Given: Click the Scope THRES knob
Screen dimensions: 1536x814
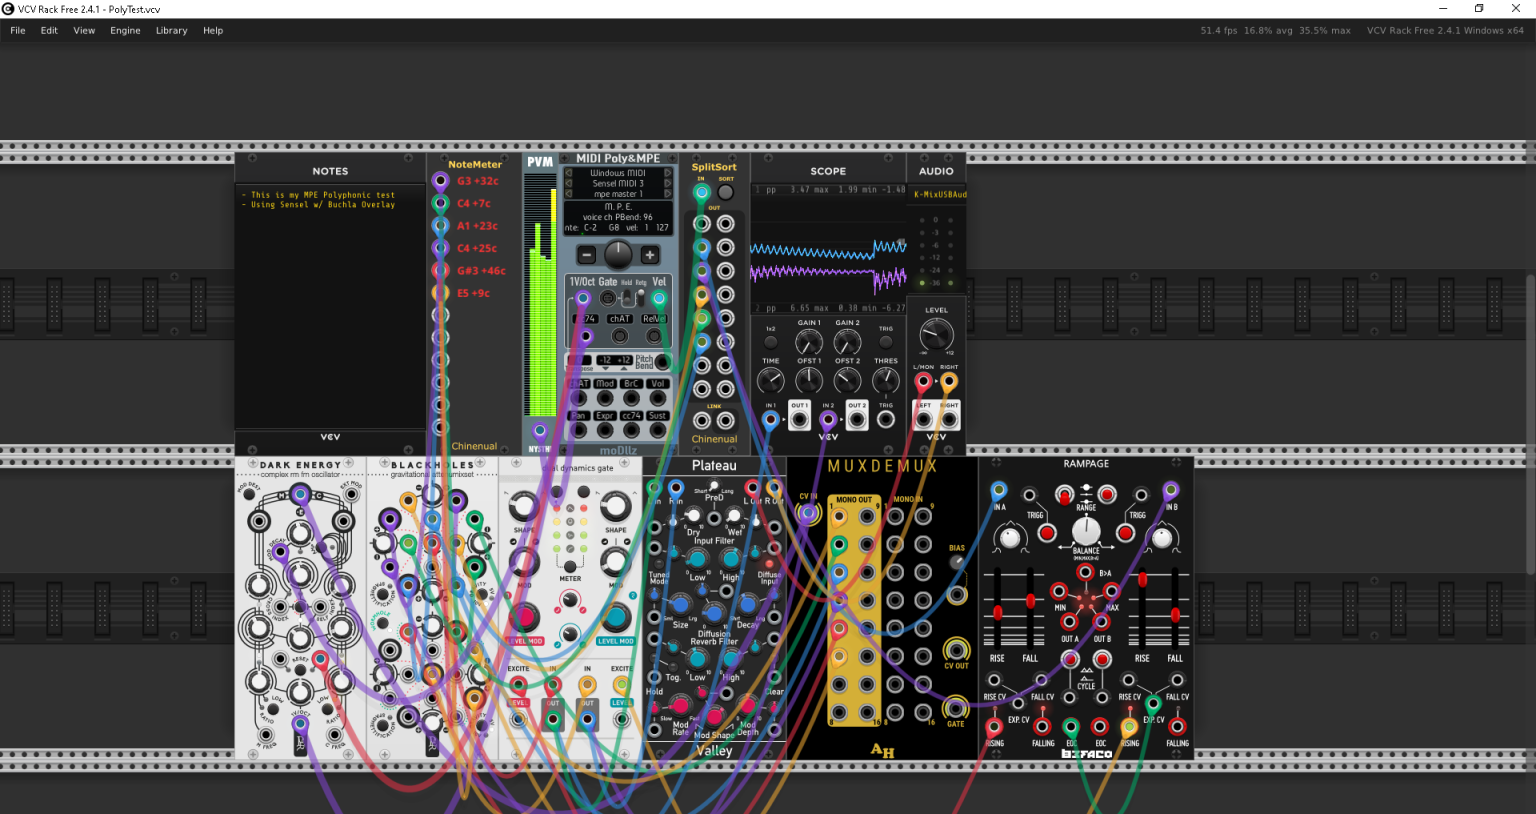Looking at the screenshot, I should [x=886, y=380].
